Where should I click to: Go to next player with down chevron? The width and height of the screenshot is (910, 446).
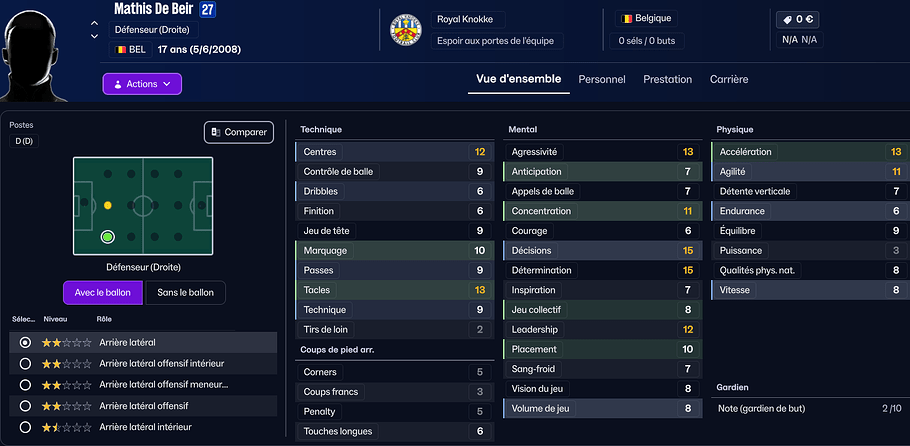pos(94,36)
